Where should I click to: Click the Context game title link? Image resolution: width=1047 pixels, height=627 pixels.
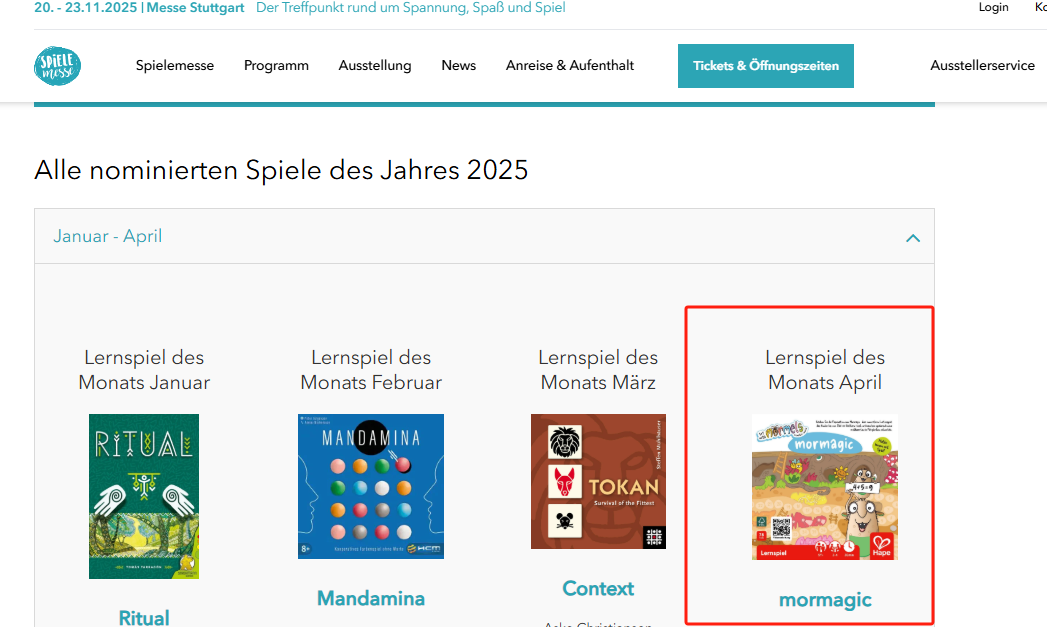[598, 588]
